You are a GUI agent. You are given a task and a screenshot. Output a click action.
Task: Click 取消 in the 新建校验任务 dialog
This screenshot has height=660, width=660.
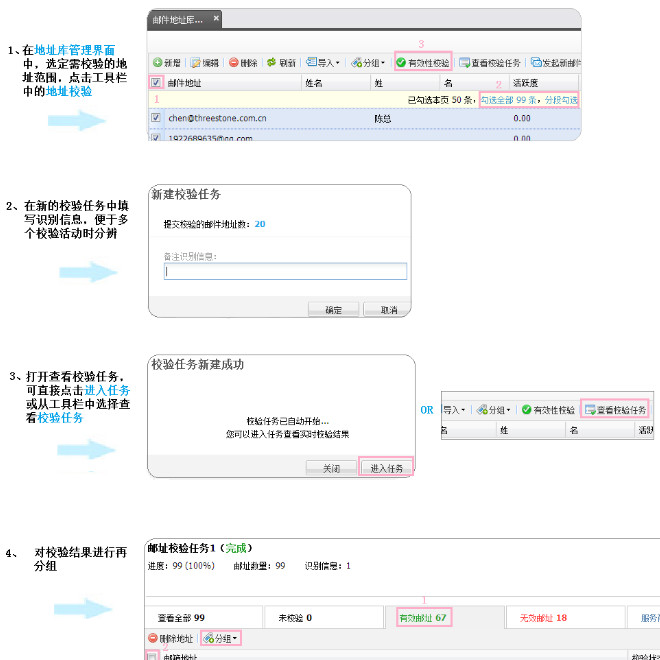coord(387,310)
